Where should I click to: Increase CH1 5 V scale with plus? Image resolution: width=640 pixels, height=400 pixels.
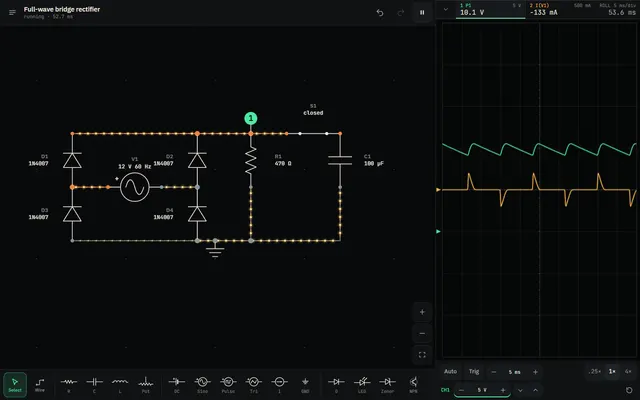503,390
